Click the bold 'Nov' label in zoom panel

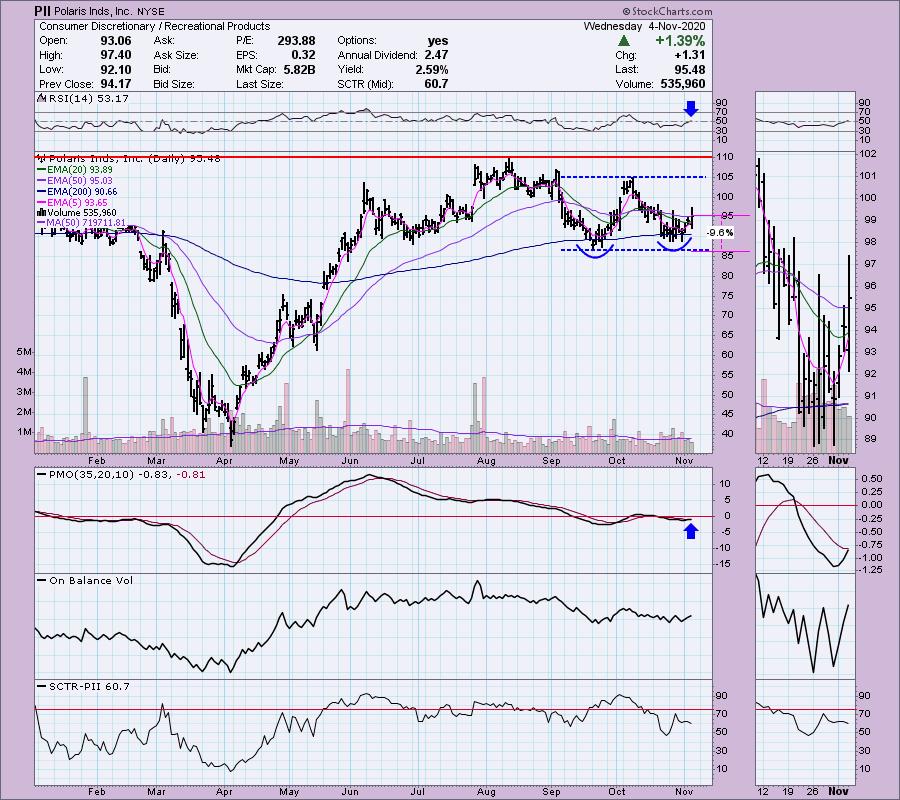tap(838, 461)
